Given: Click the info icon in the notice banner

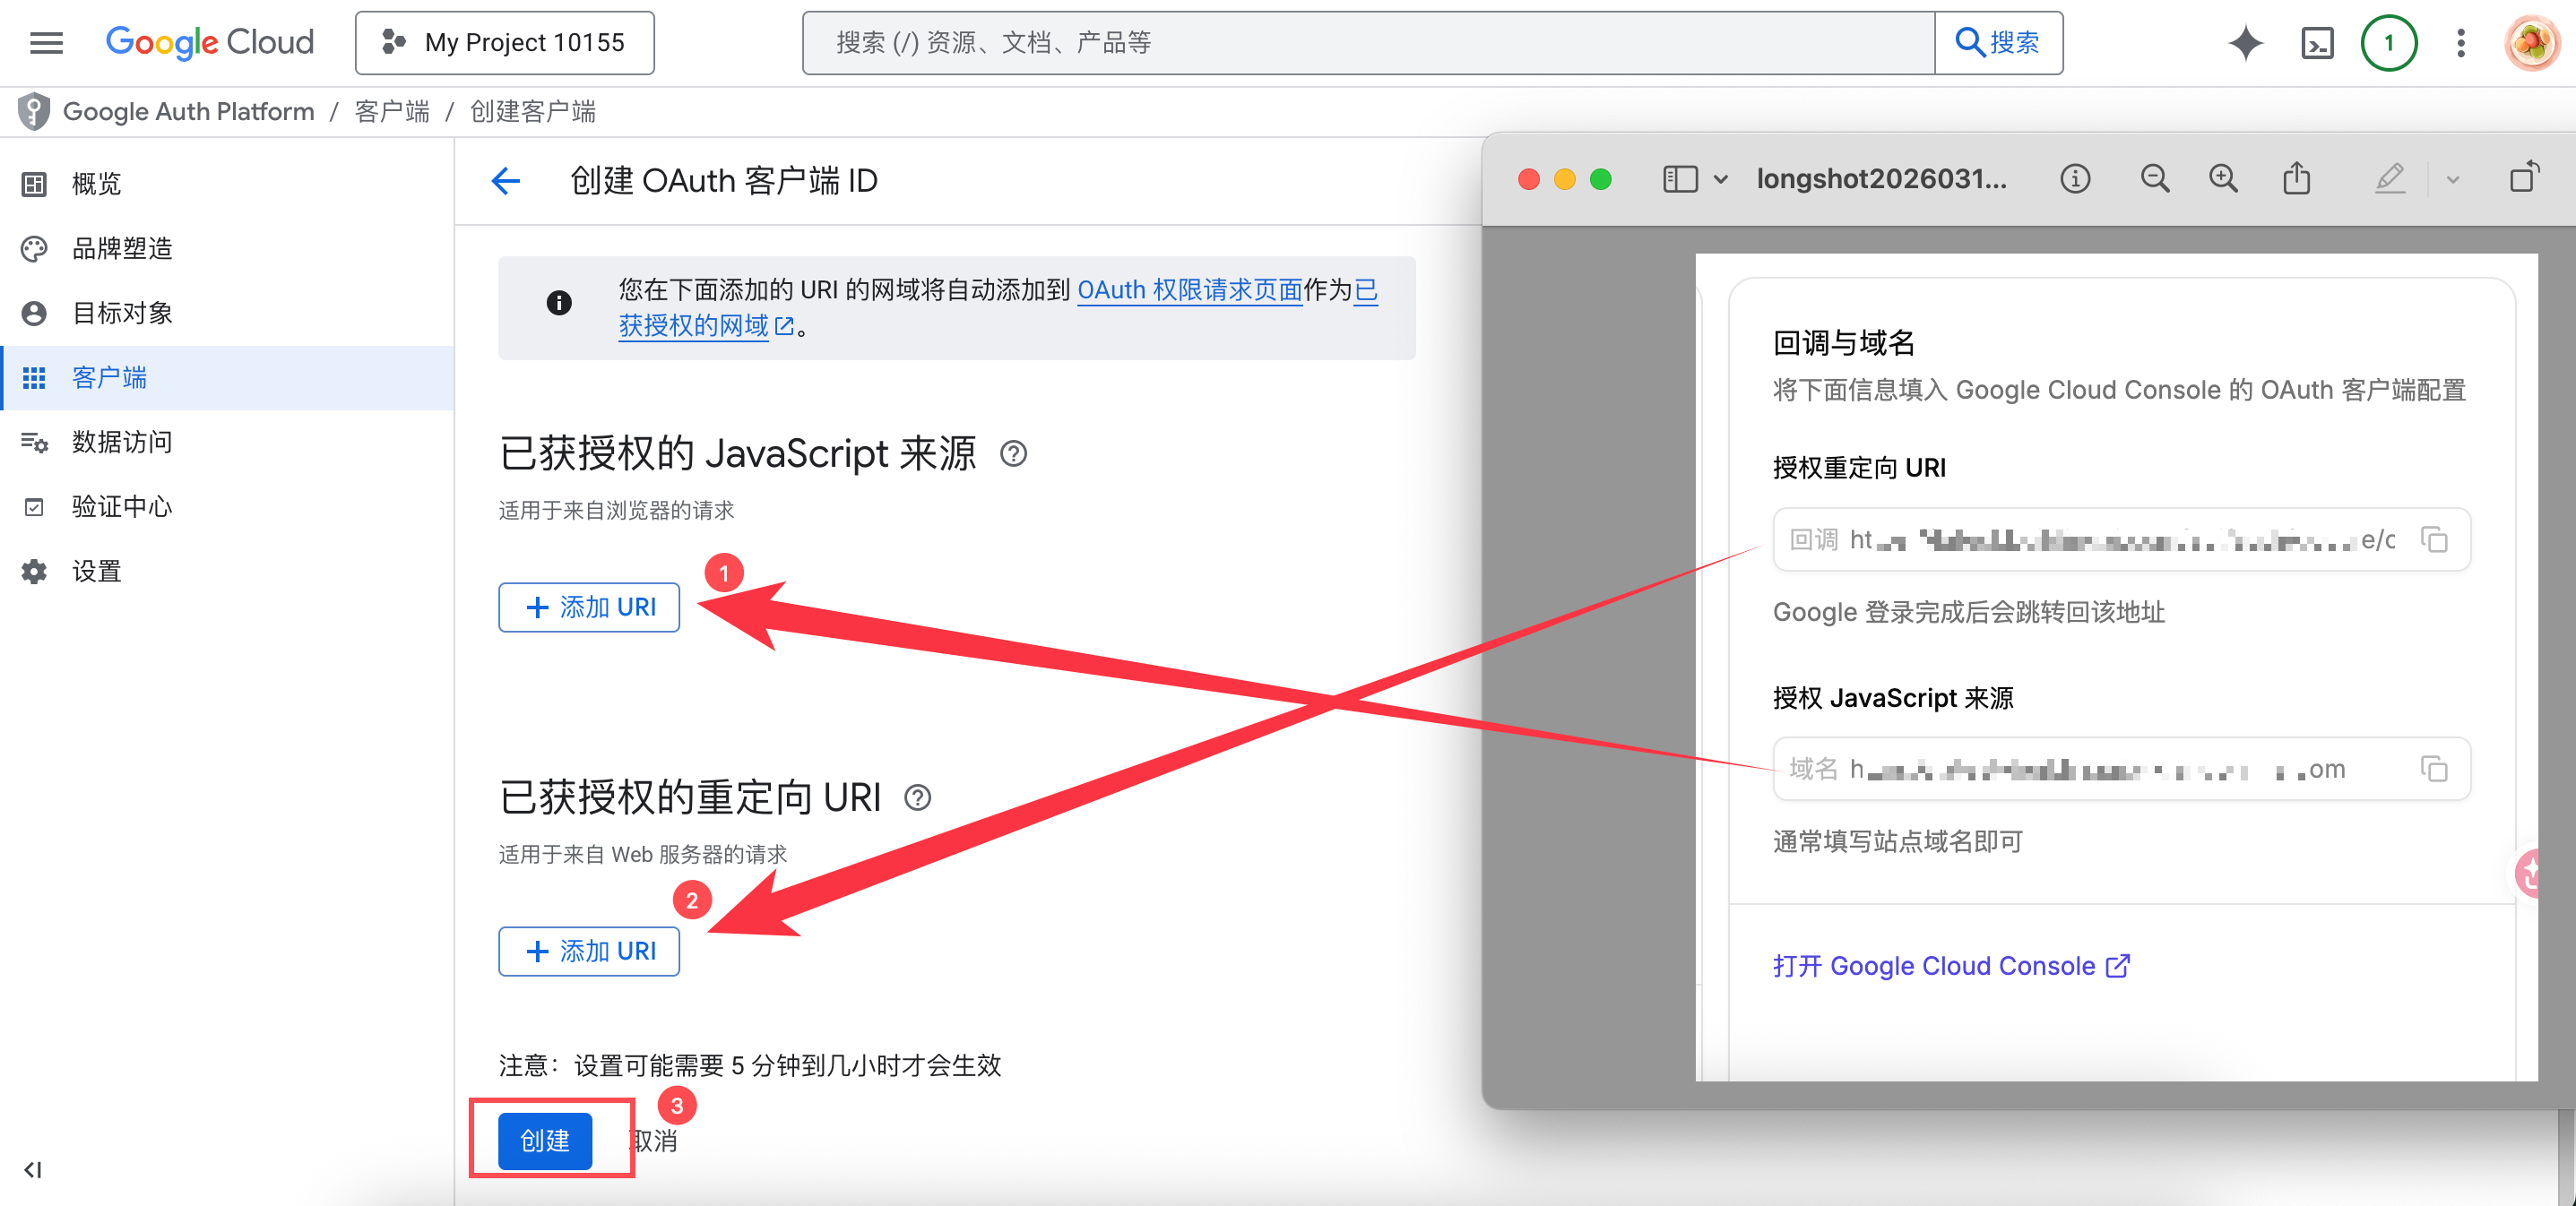Looking at the screenshot, I should click(x=559, y=302).
